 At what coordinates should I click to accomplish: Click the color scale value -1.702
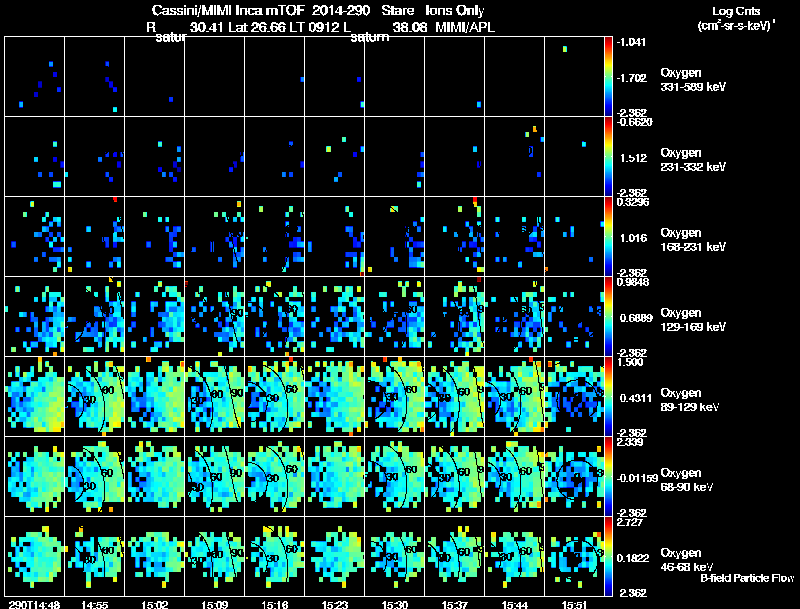(x=631, y=78)
